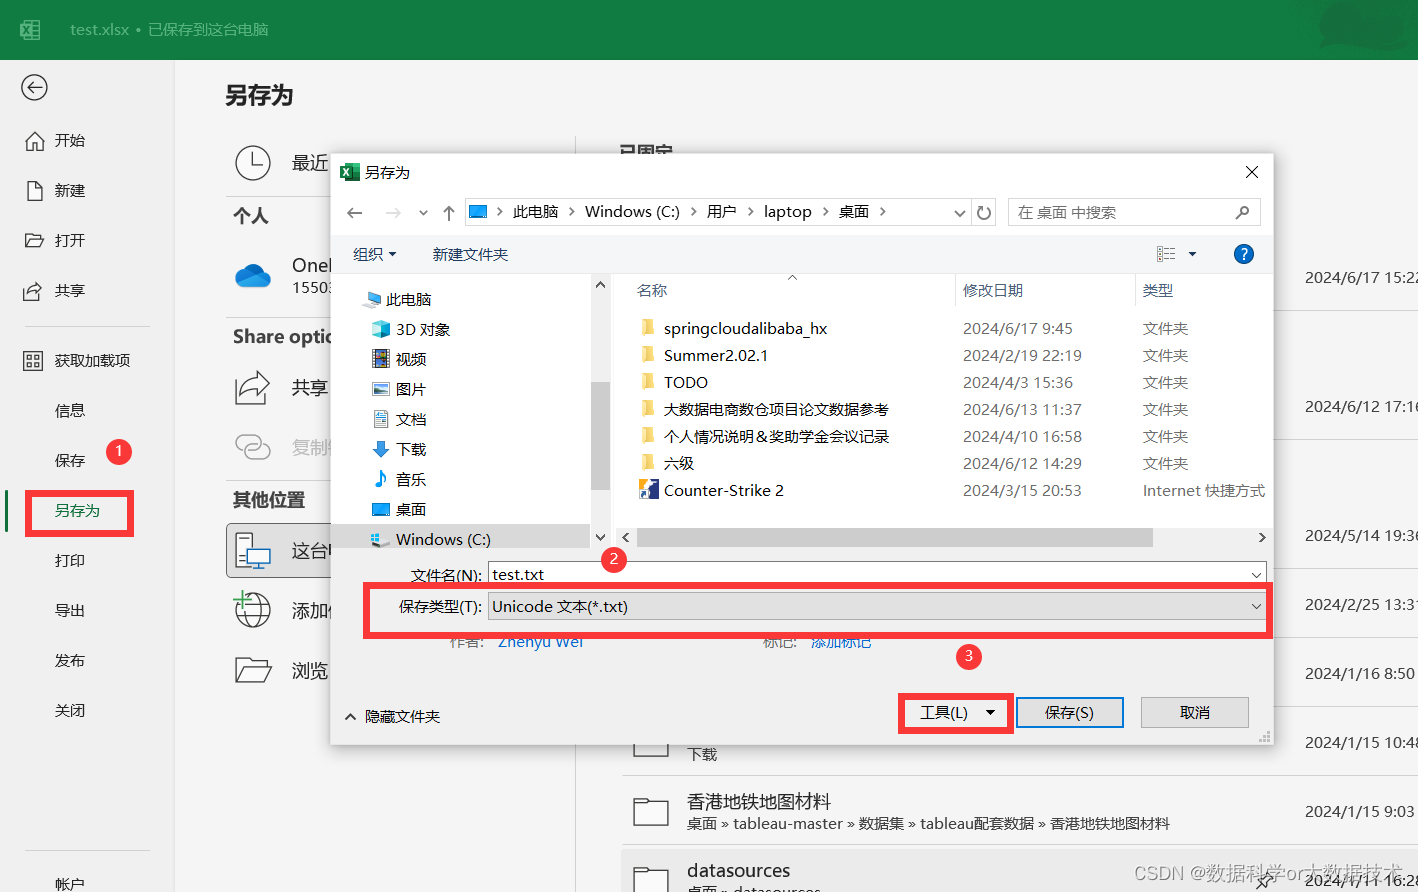Open the 保存类型 file type dropdown
1418x892 pixels.
coord(1256,606)
